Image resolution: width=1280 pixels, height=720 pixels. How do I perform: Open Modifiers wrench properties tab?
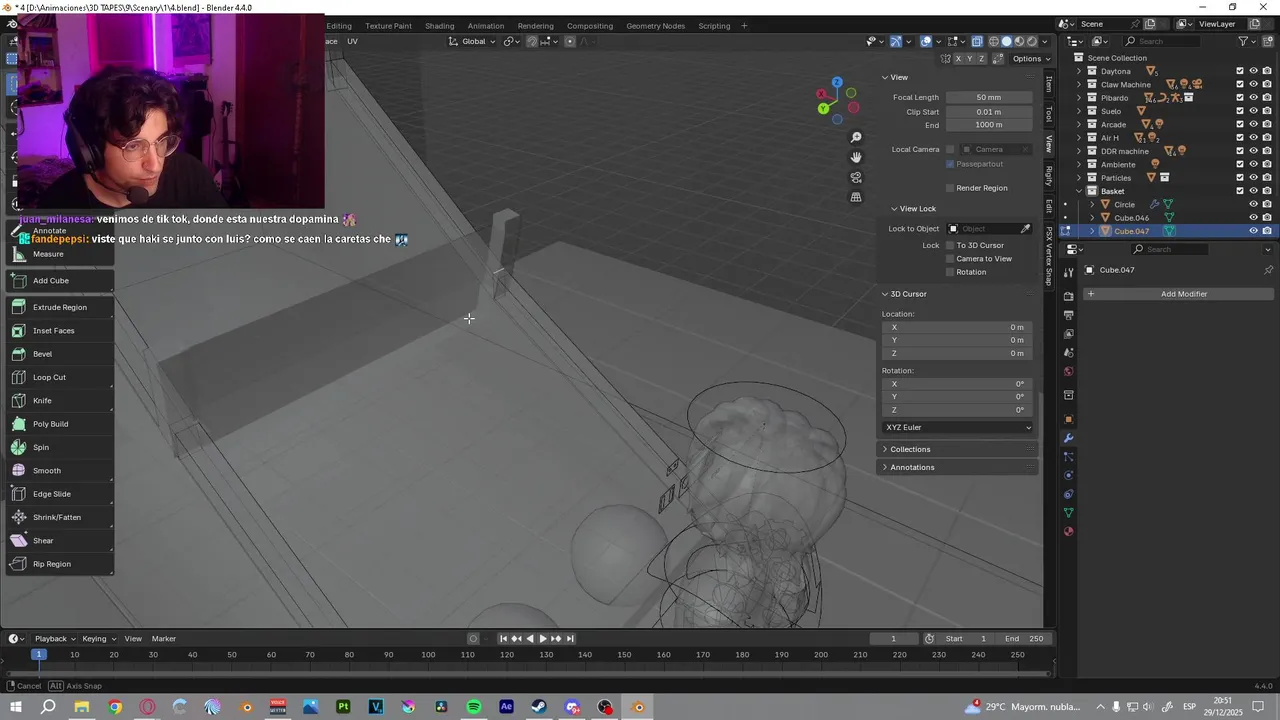point(1068,438)
